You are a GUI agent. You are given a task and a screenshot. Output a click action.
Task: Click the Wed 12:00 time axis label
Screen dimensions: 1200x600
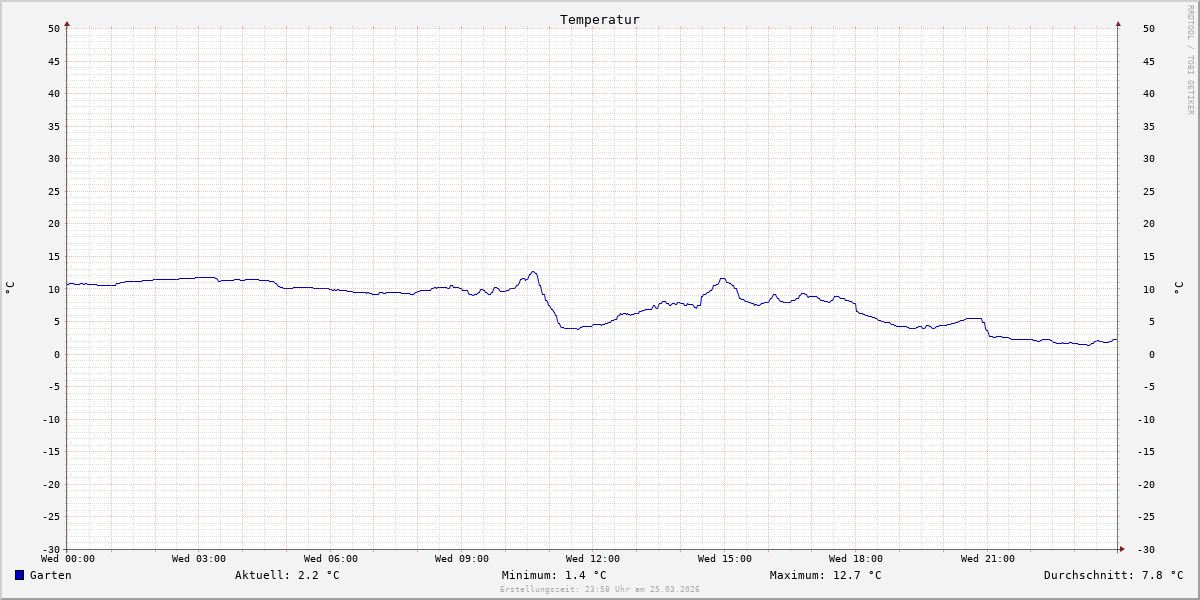(x=593, y=559)
